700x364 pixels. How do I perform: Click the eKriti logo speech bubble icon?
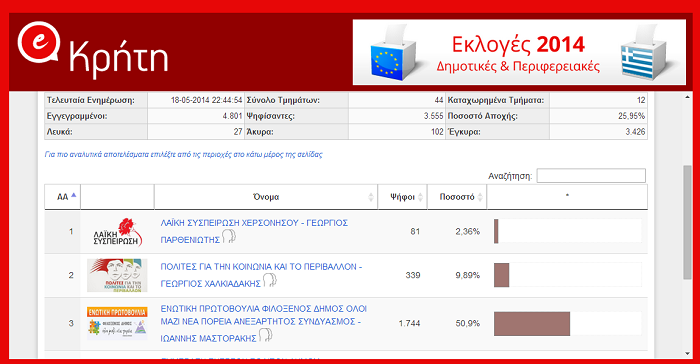click(39, 42)
